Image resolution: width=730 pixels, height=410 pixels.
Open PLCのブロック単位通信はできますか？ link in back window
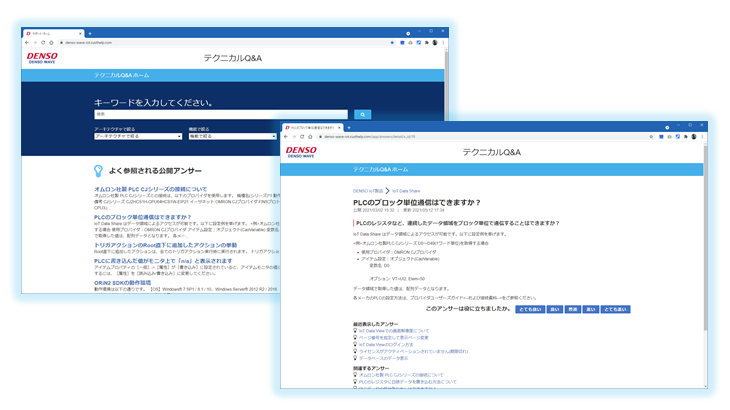click(142, 217)
